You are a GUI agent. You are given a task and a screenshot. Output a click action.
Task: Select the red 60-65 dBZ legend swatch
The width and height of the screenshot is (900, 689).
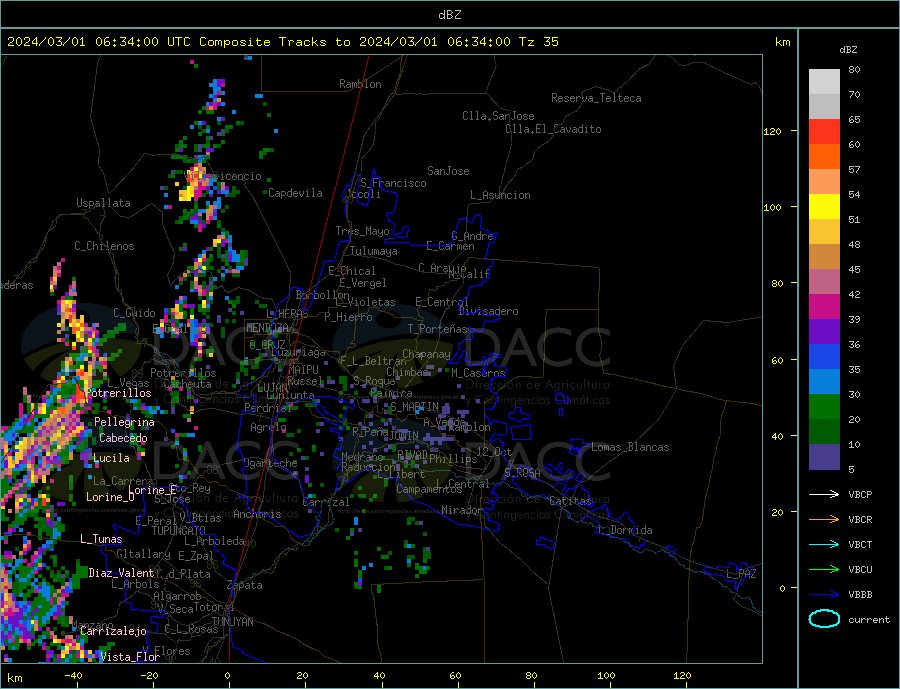tap(824, 131)
